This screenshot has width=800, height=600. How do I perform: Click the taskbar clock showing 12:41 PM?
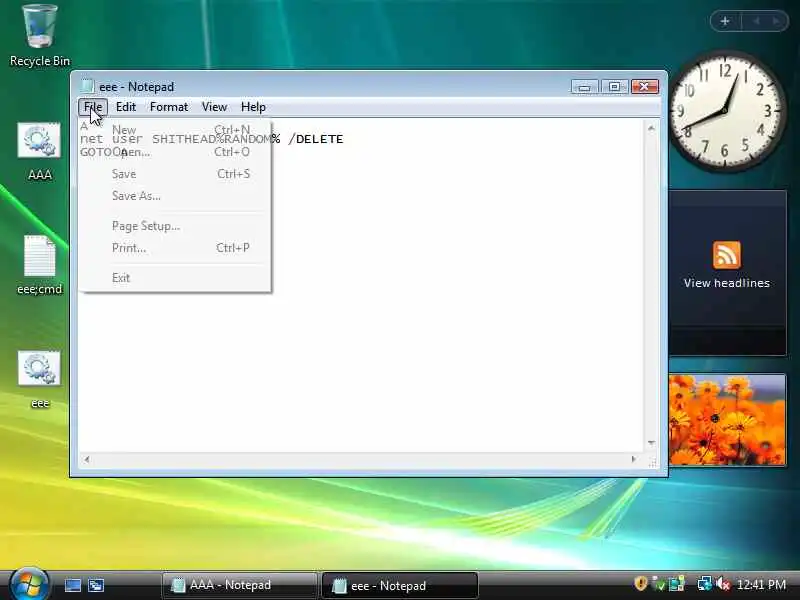761,584
